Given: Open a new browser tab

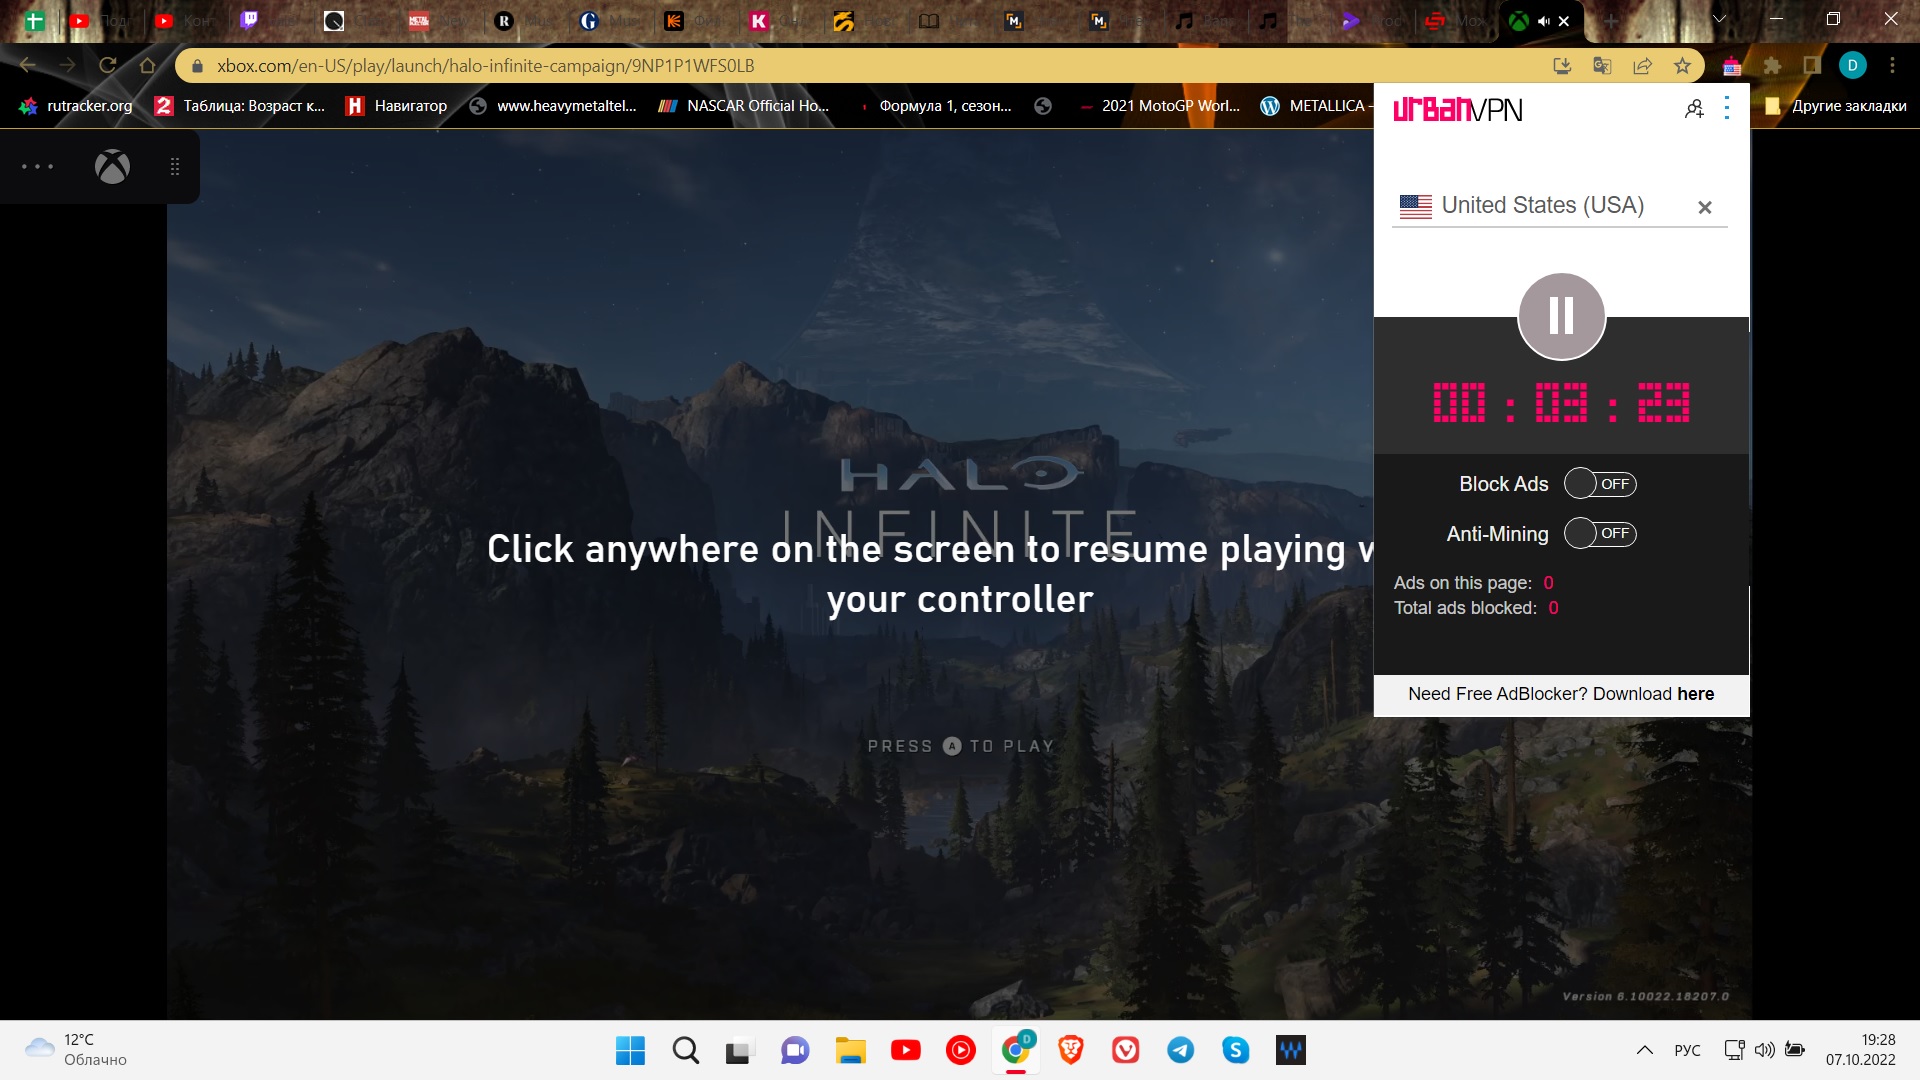Looking at the screenshot, I should pyautogui.click(x=1610, y=20).
